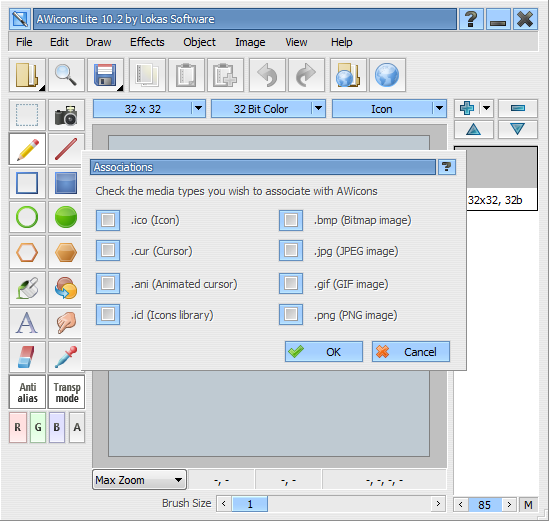Toggle the G green channel swatch
This screenshot has height=521, width=549.
pyautogui.click(x=38, y=427)
